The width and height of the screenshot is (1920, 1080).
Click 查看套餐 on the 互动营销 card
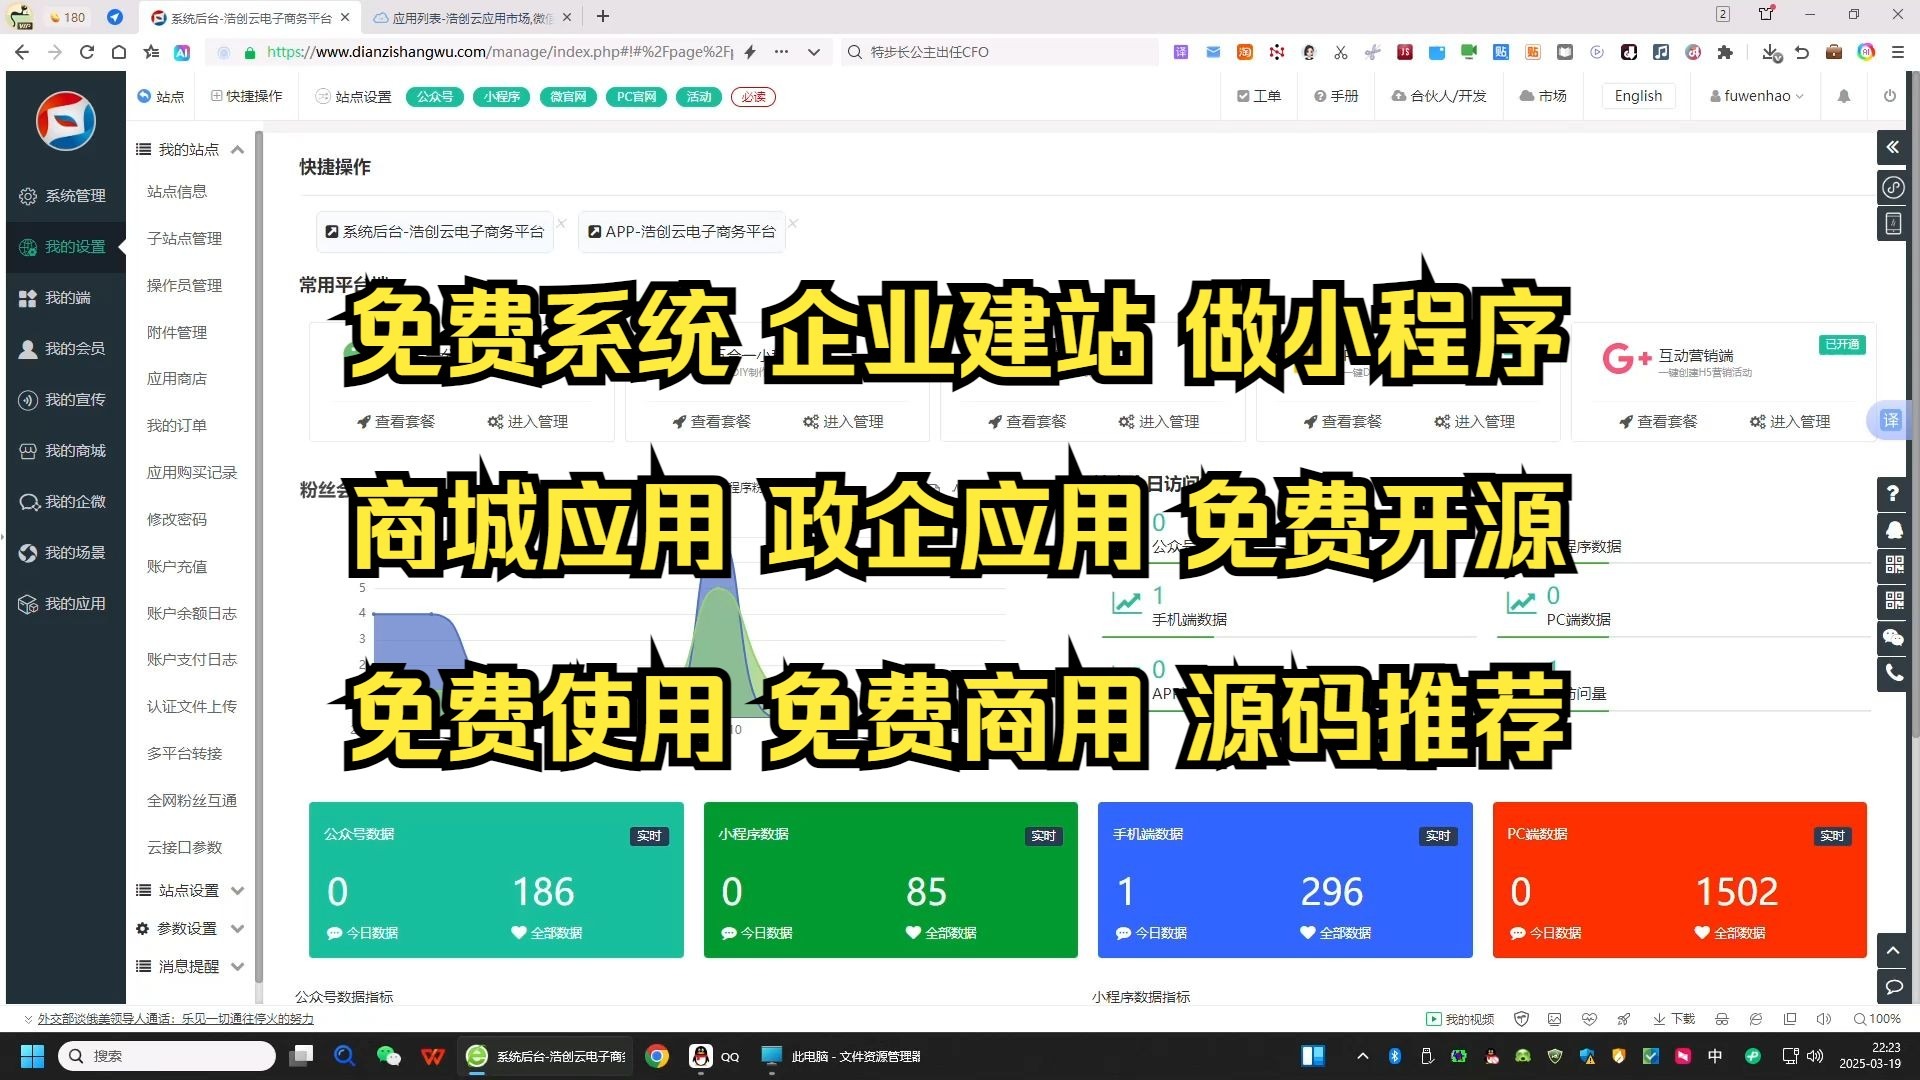click(1658, 422)
